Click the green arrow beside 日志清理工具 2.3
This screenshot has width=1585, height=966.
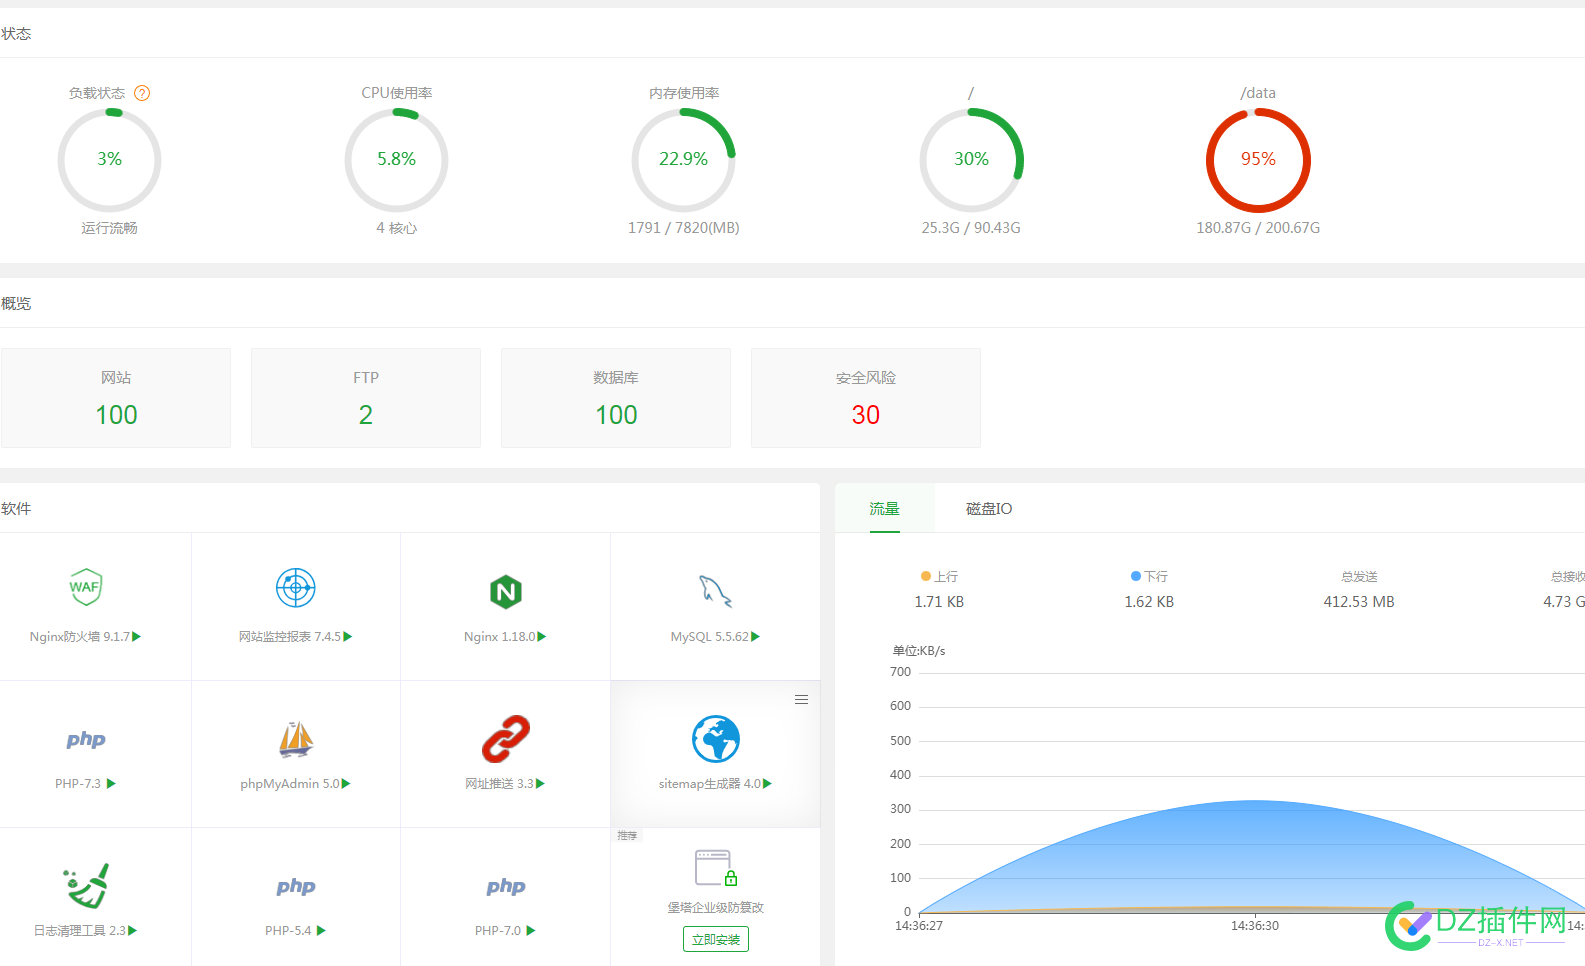132,931
